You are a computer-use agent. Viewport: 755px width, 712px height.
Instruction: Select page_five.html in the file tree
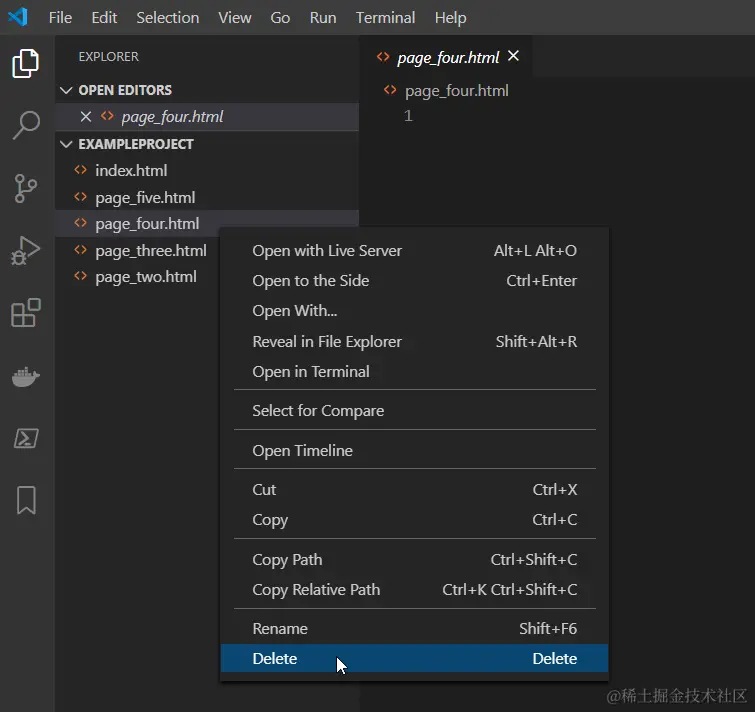pyautogui.click(x=207, y=197)
